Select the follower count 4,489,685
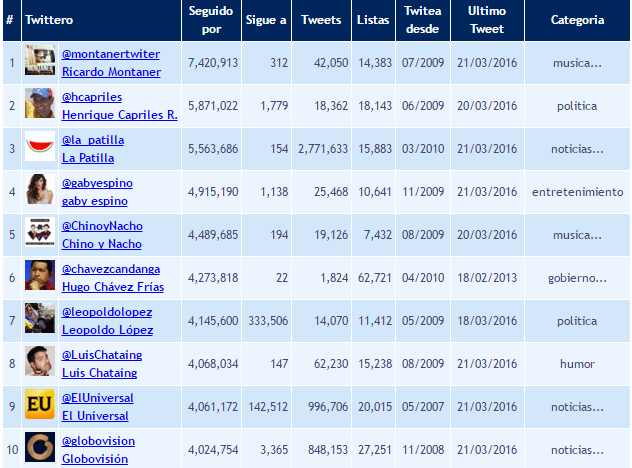Image resolution: width=632 pixels, height=468 pixels. click(213, 235)
